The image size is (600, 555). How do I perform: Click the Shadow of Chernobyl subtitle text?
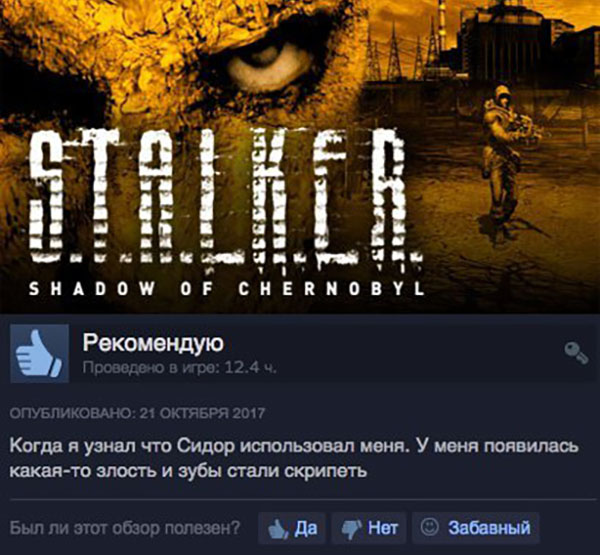point(227,289)
